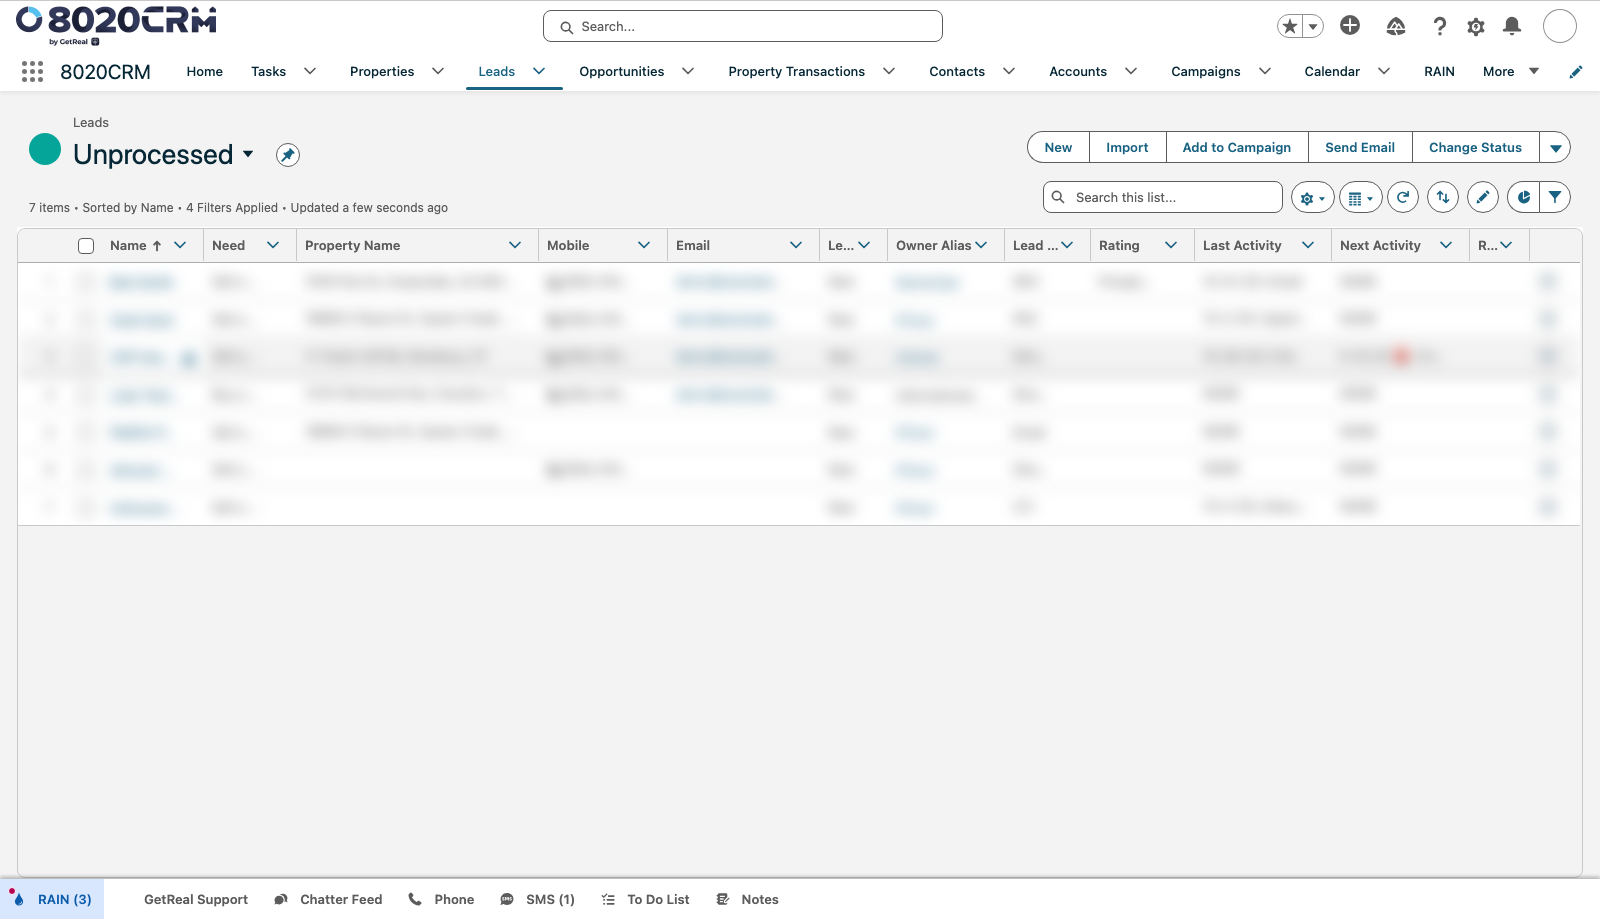The width and height of the screenshot is (1600, 919).
Task: Open Property Name column menu
Action: tap(515, 245)
